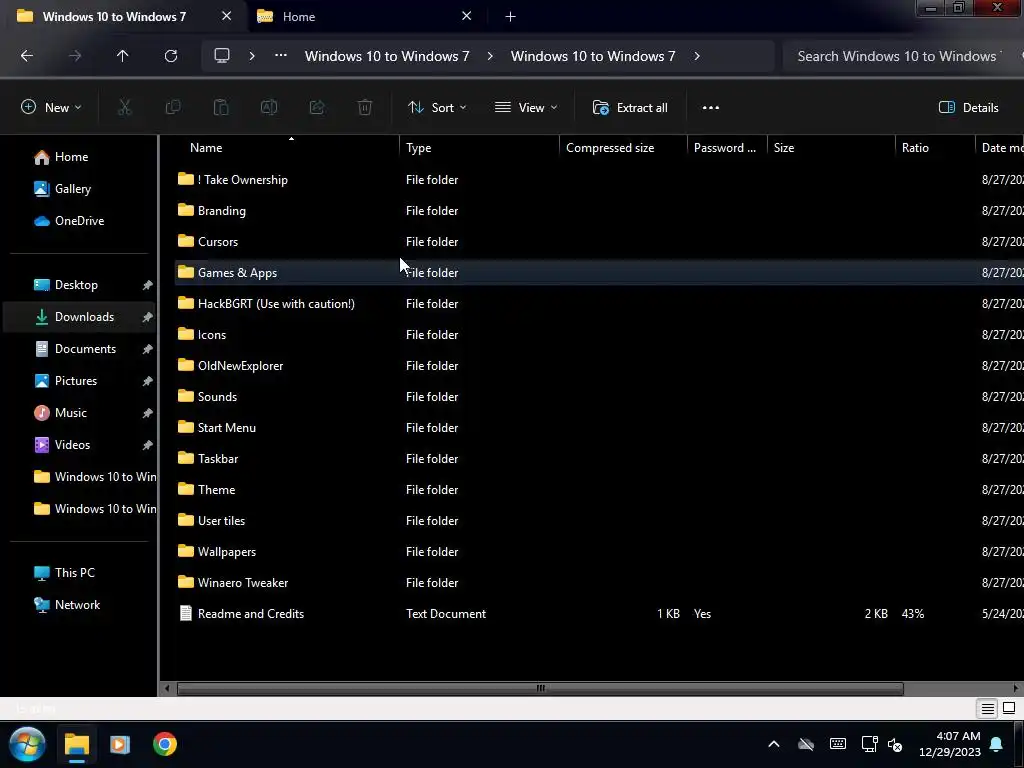Click the network display tray icon
This screenshot has width=1024, height=768.
point(869,744)
